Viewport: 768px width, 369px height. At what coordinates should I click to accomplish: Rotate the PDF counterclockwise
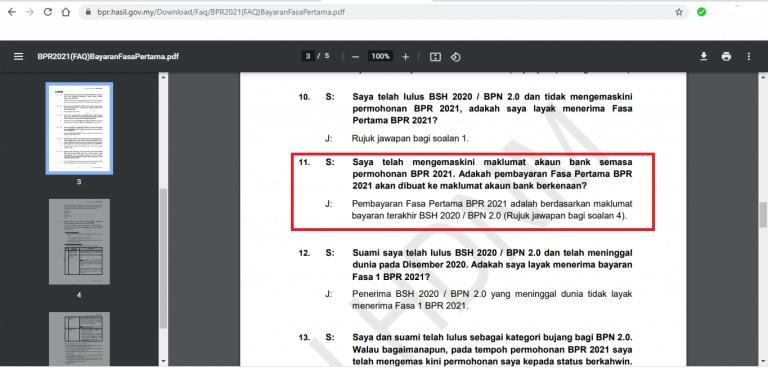pos(456,57)
